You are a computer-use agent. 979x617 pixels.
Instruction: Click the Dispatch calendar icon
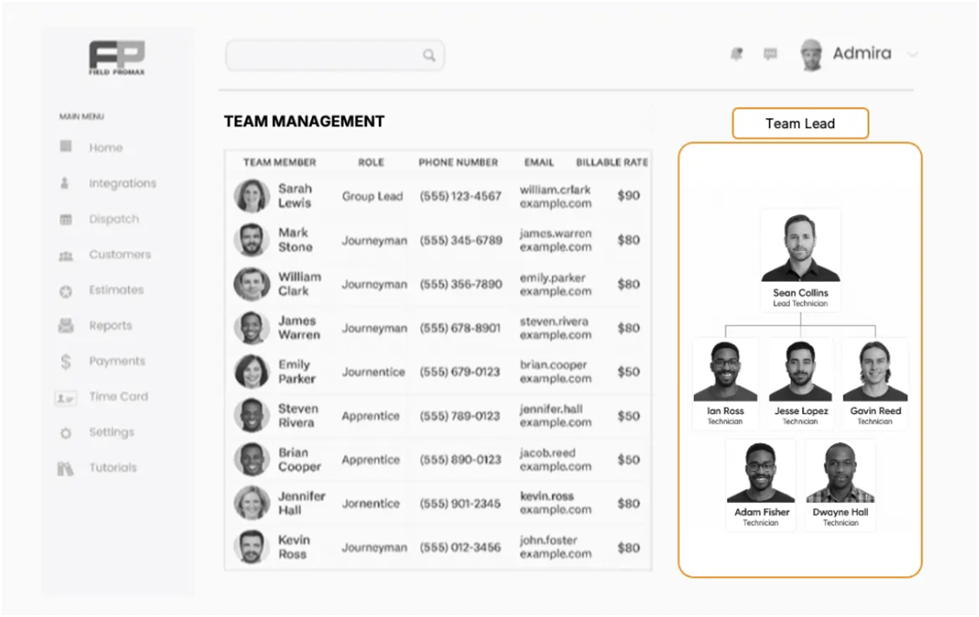66,219
